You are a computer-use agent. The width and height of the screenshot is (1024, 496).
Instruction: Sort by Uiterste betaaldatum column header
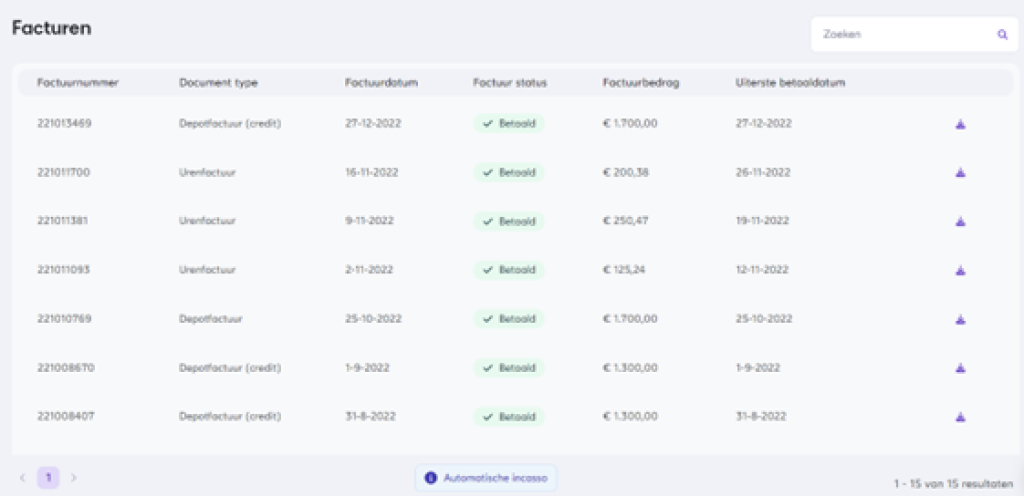790,82
